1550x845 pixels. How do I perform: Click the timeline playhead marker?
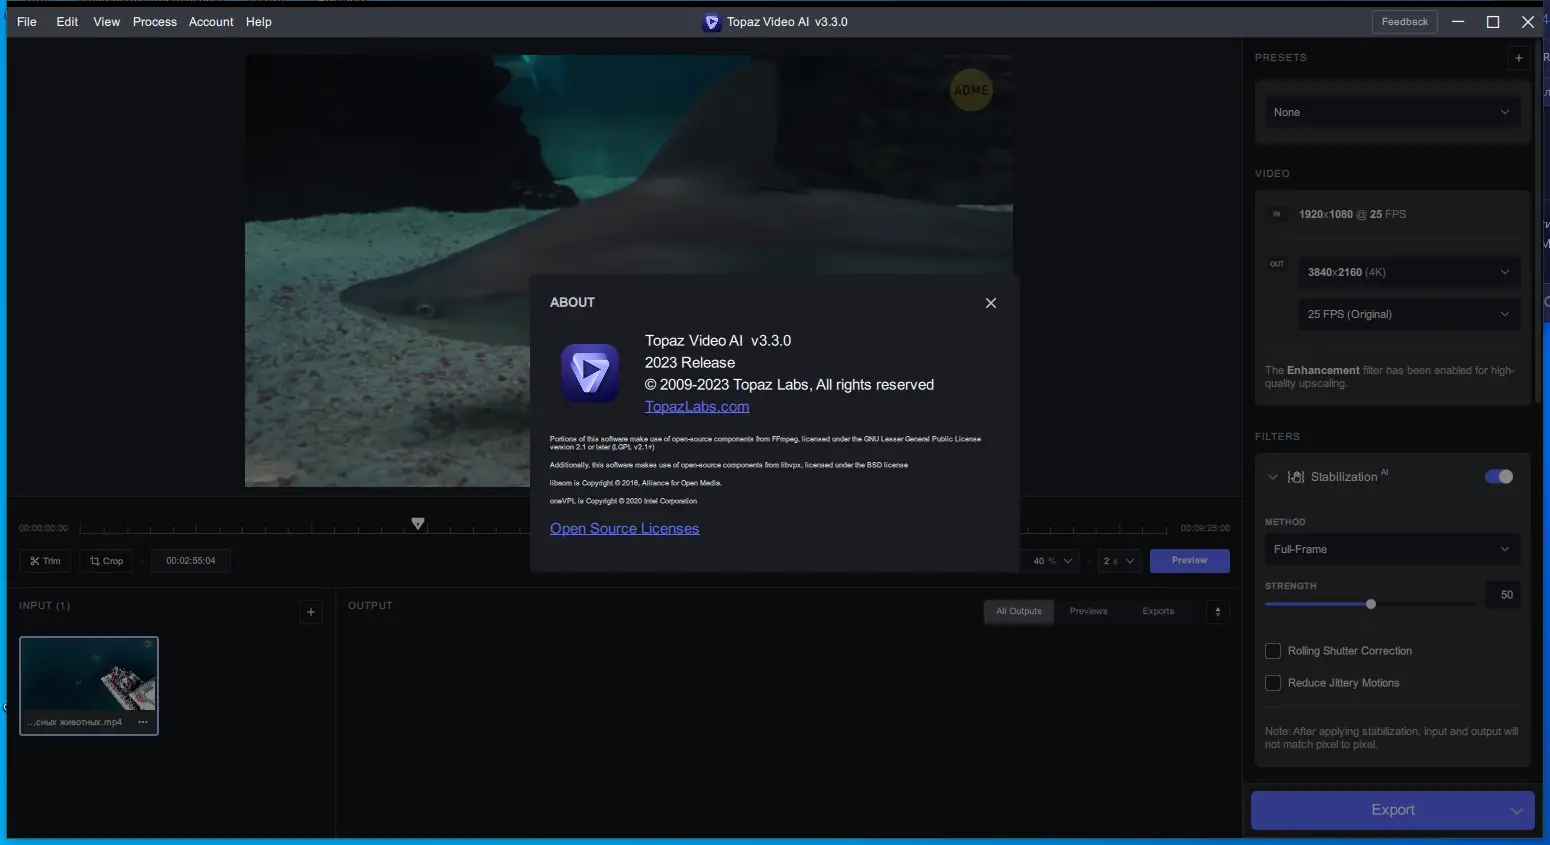pos(418,523)
